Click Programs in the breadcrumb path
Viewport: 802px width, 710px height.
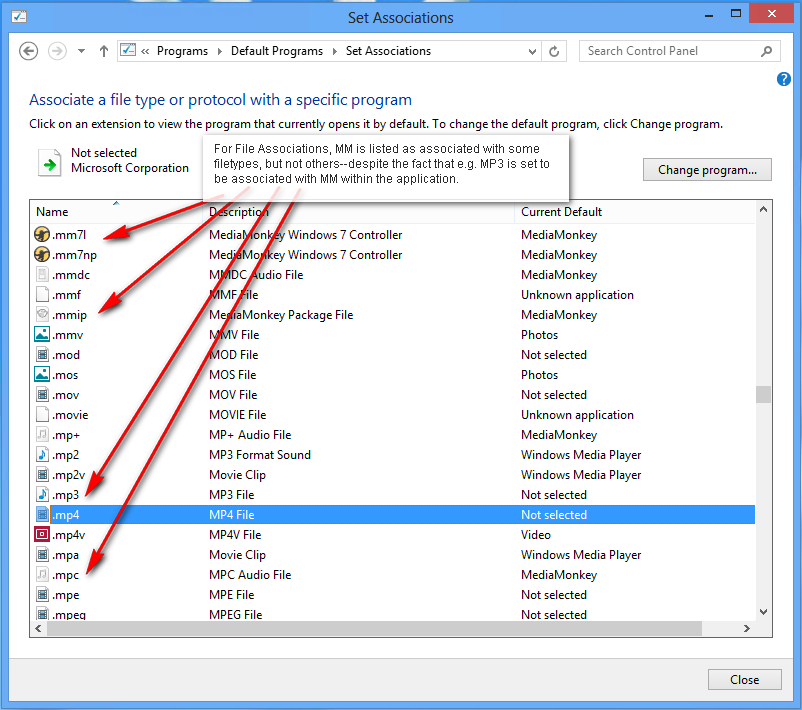point(182,51)
